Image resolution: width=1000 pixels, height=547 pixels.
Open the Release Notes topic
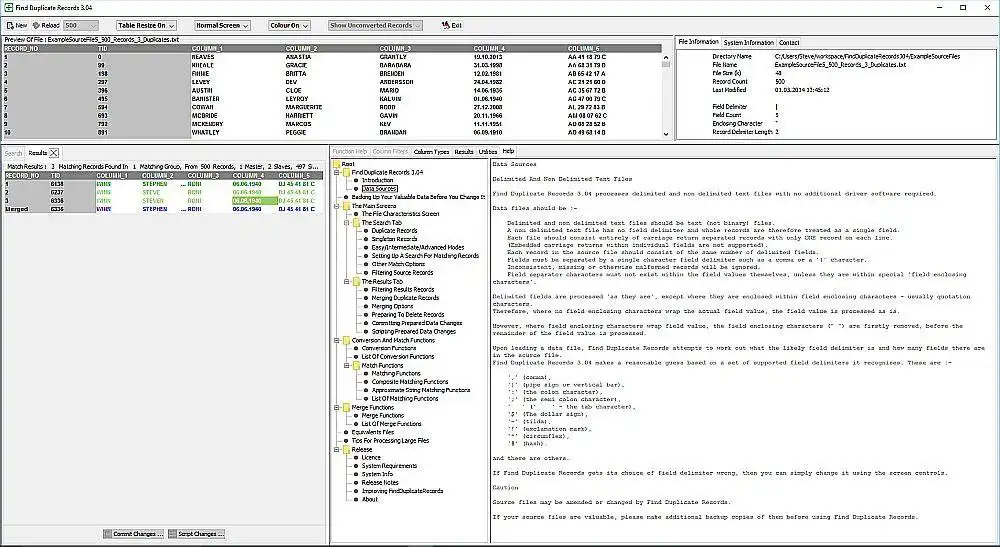click(x=380, y=483)
